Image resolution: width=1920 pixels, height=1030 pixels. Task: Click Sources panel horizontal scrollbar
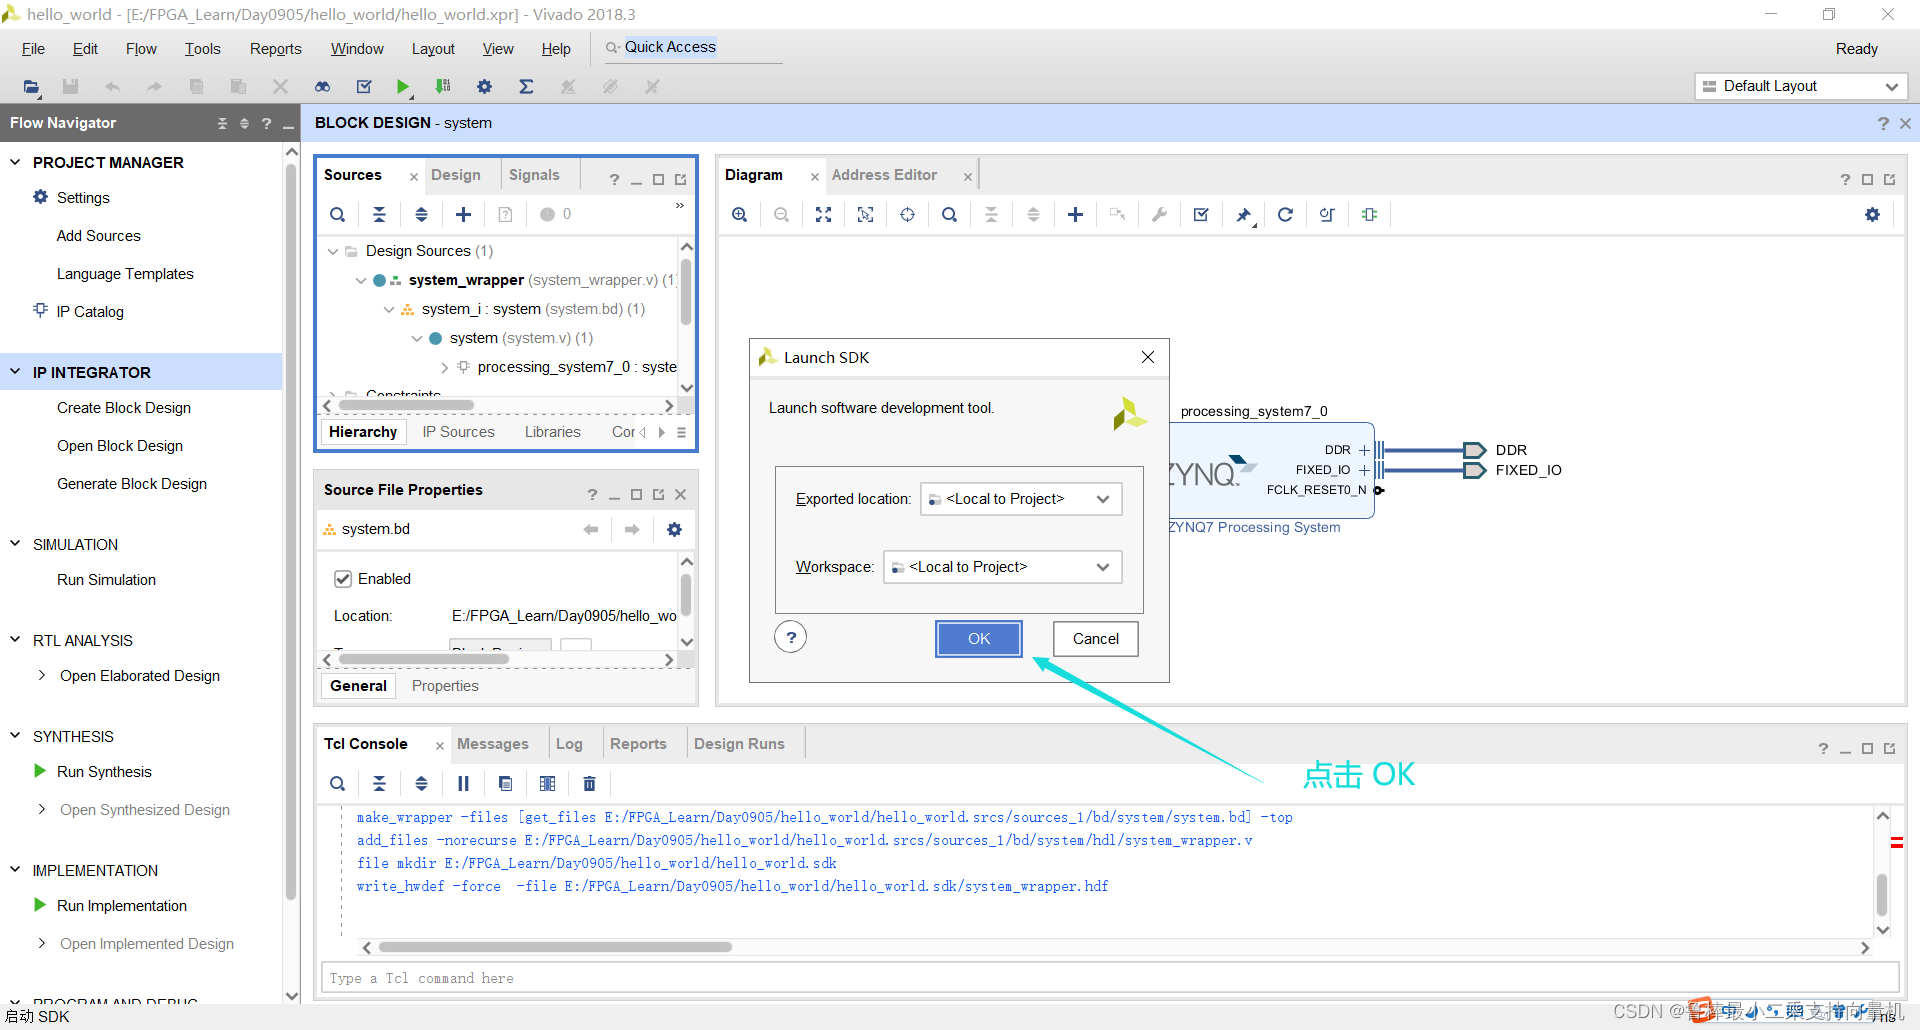pyautogui.click(x=406, y=405)
